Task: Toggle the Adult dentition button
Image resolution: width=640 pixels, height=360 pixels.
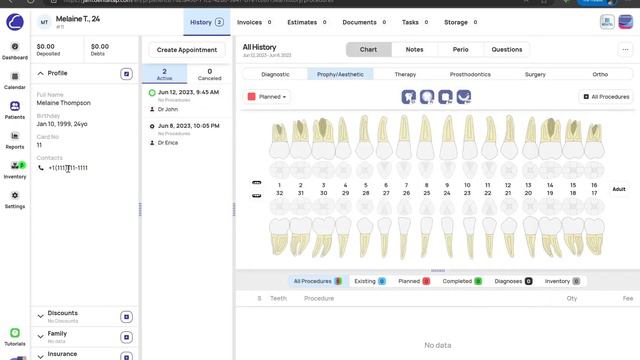Action: [x=619, y=189]
